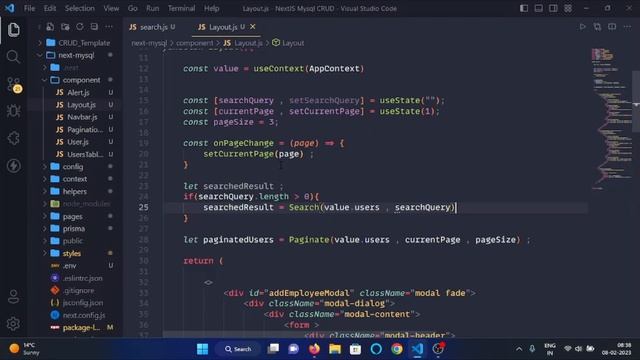
Task: Open the View menu
Action: pyautogui.click(x=111, y=8)
